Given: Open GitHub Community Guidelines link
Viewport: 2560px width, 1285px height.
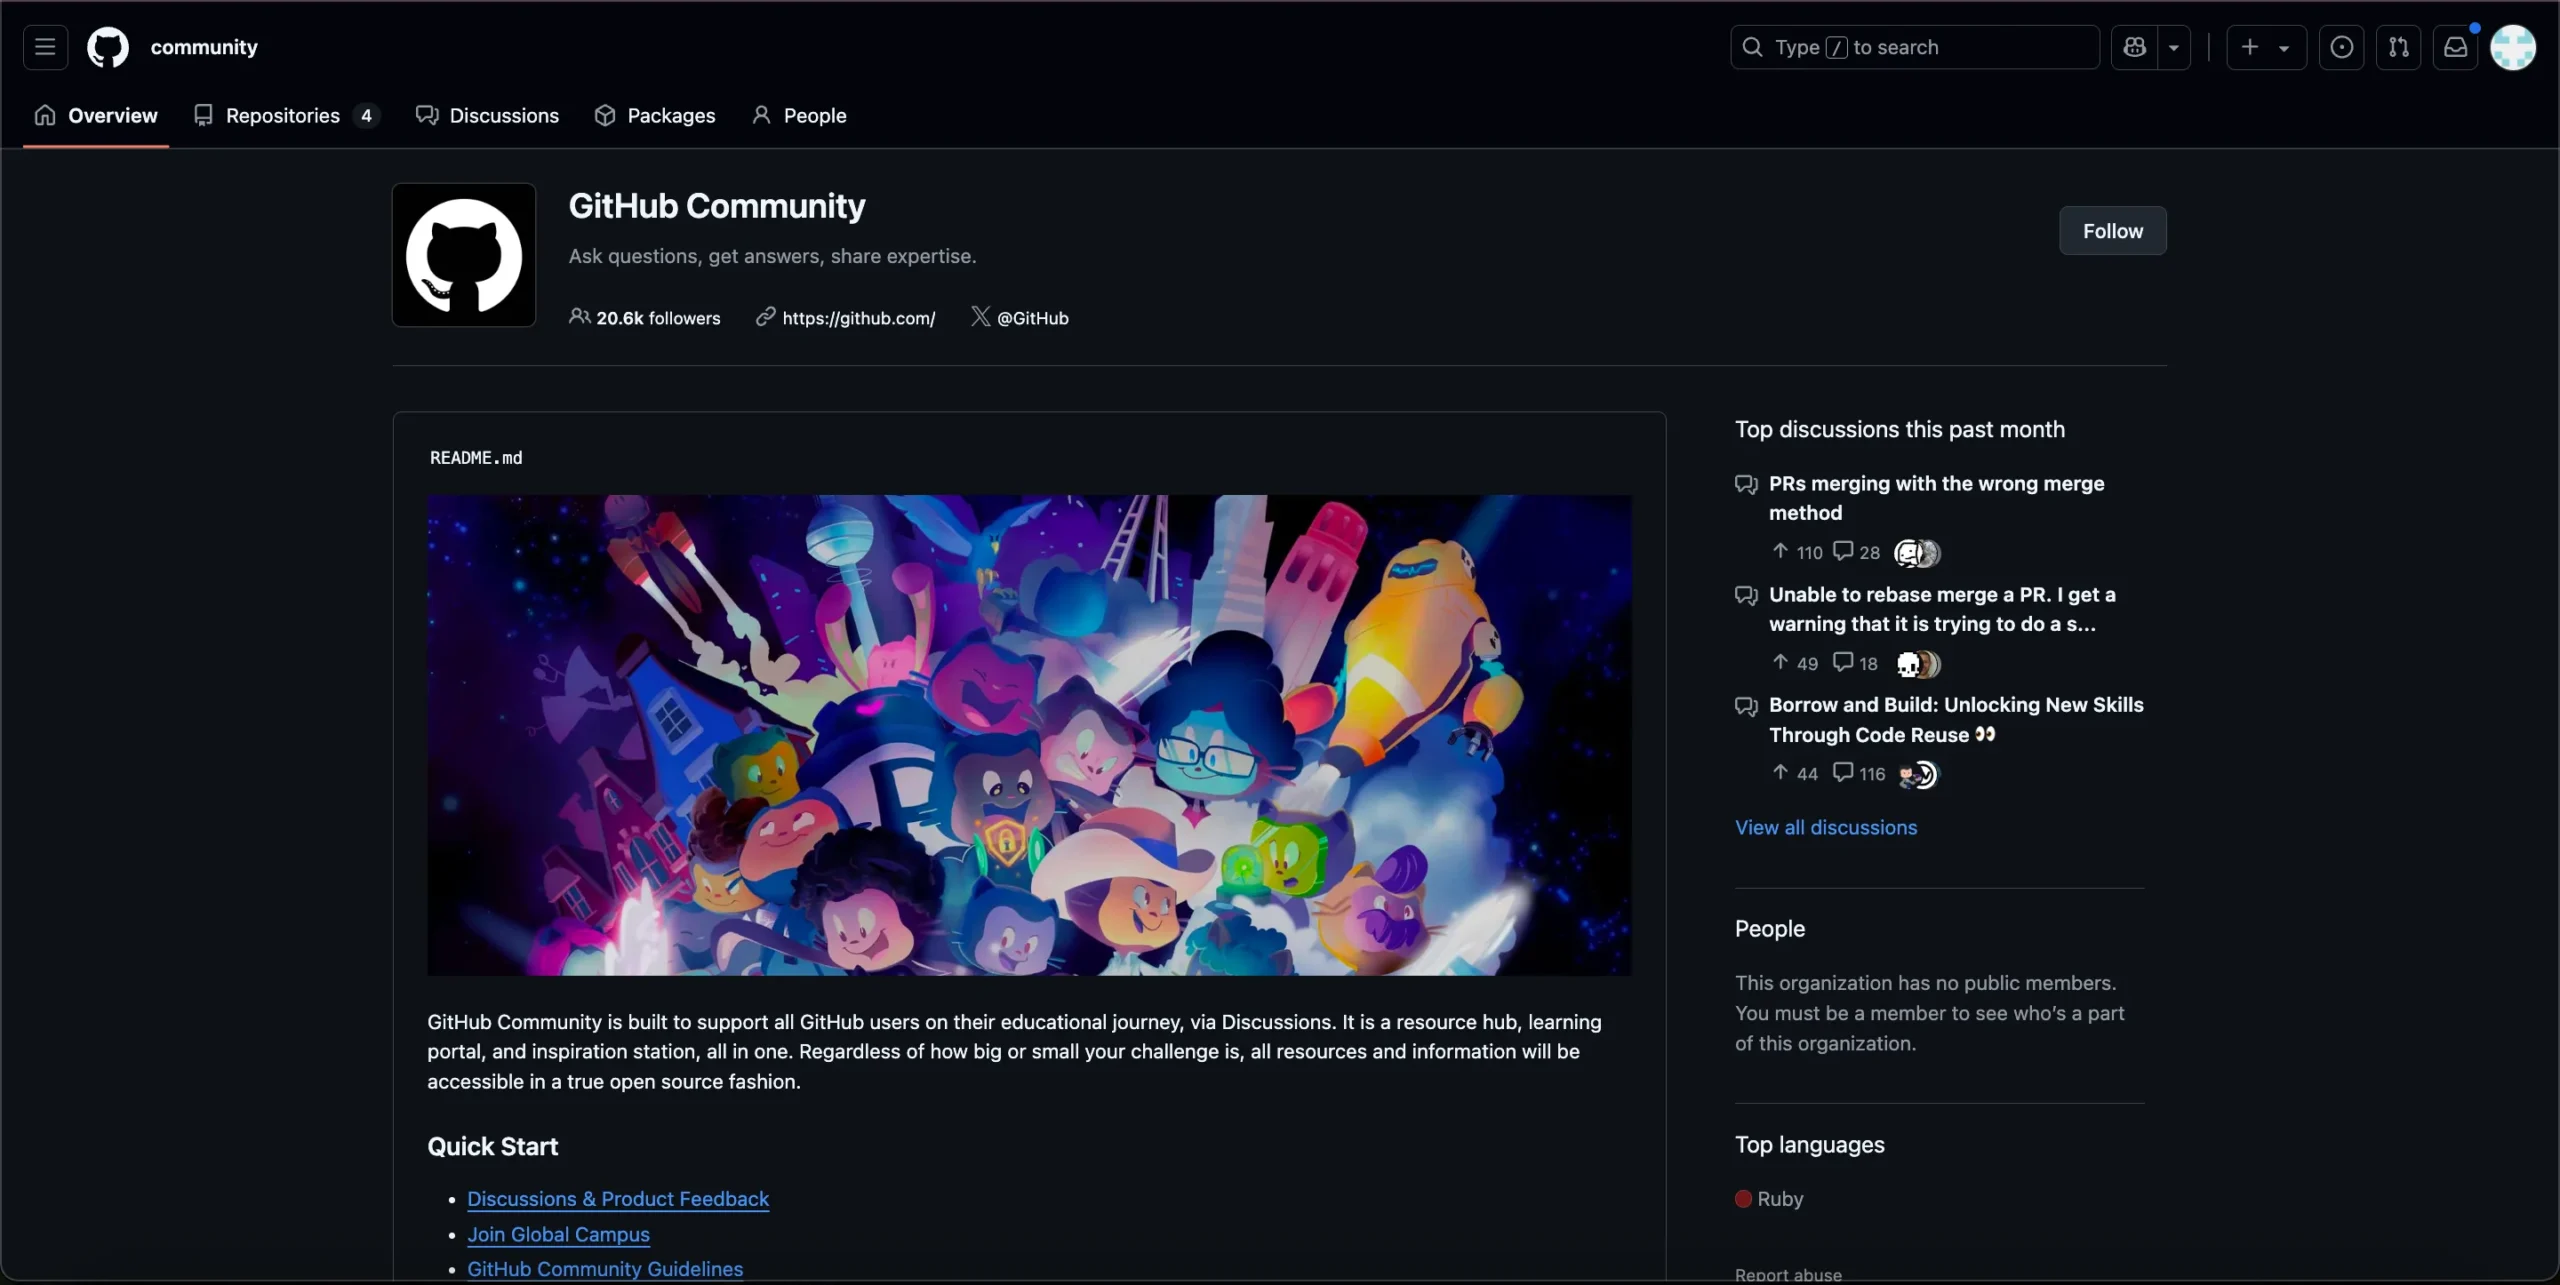Looking at the screenshot, I should (605, 1269).
